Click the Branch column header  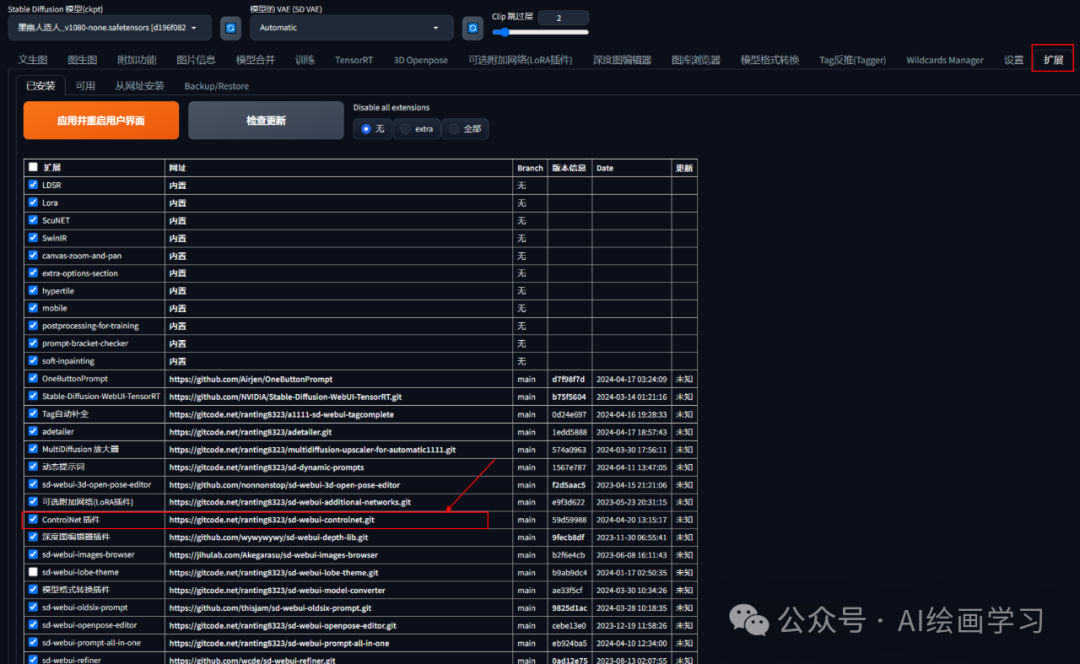coord(530,168)
